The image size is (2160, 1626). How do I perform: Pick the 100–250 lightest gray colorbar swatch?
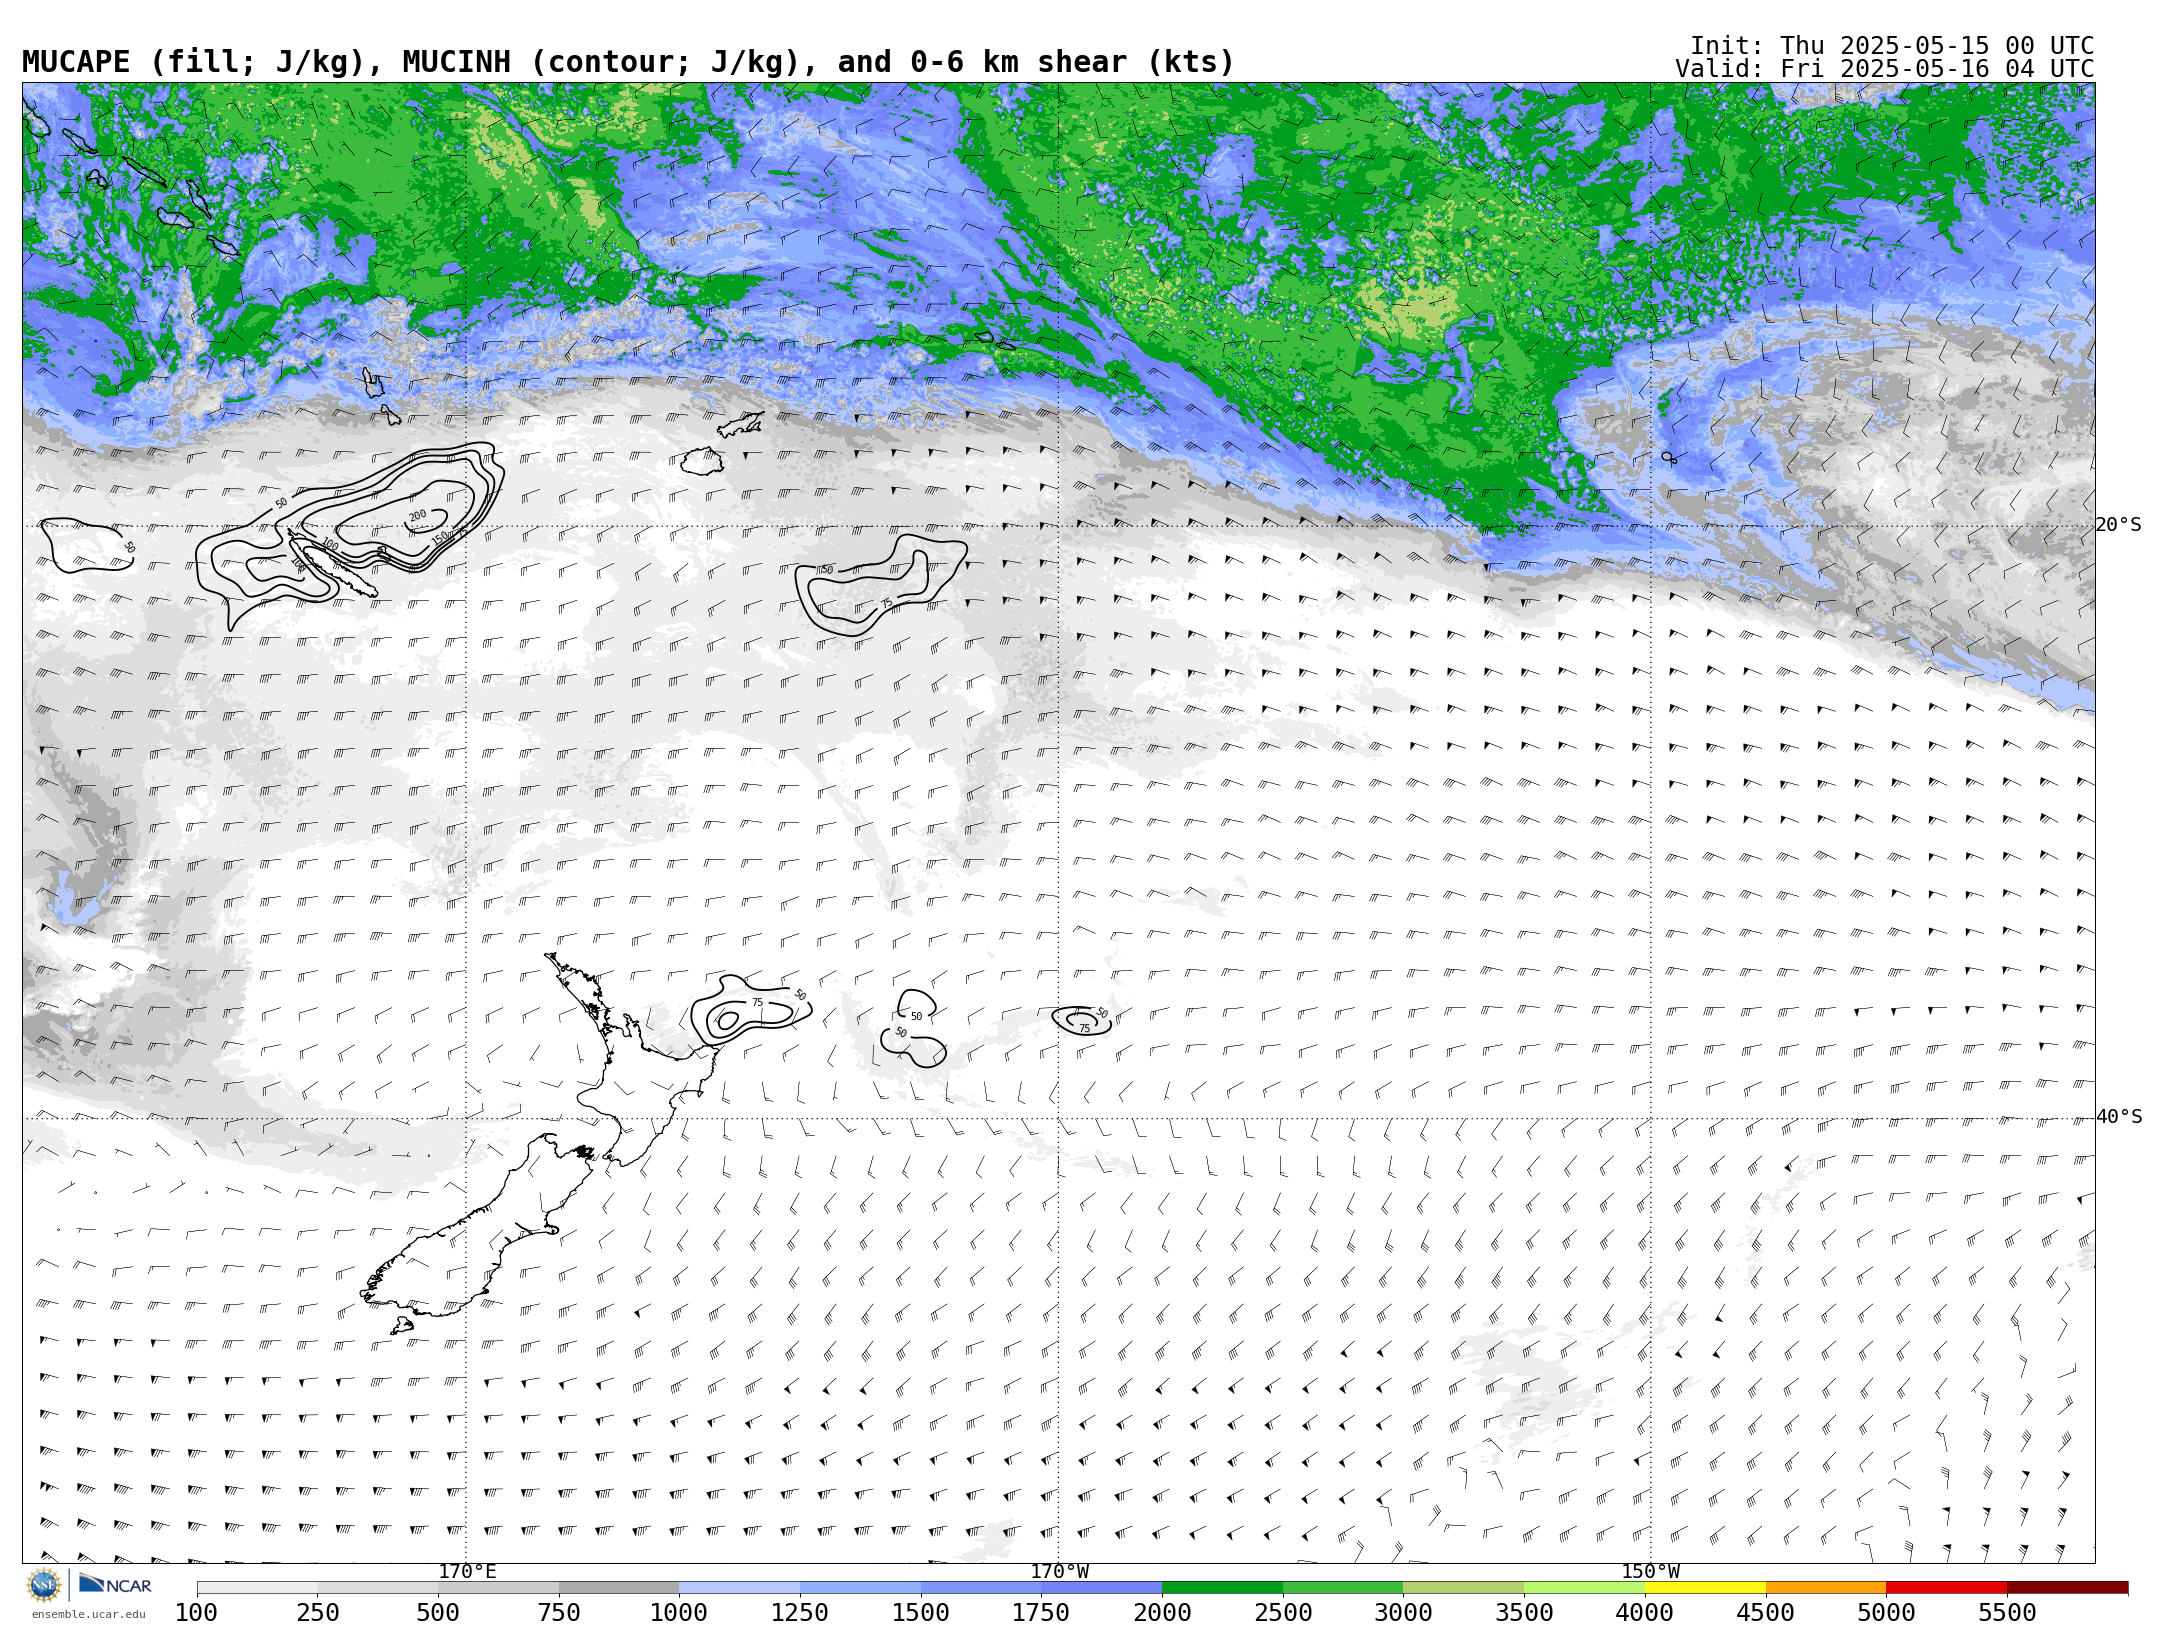coord(257,1588)
